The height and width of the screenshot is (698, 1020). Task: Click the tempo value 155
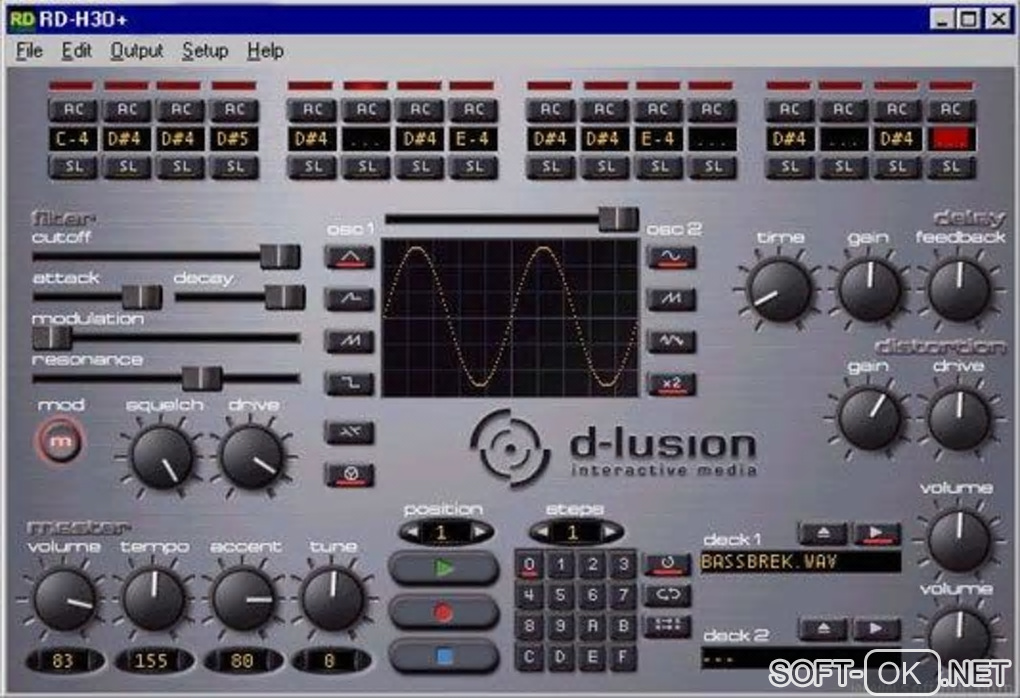(154, 661)
